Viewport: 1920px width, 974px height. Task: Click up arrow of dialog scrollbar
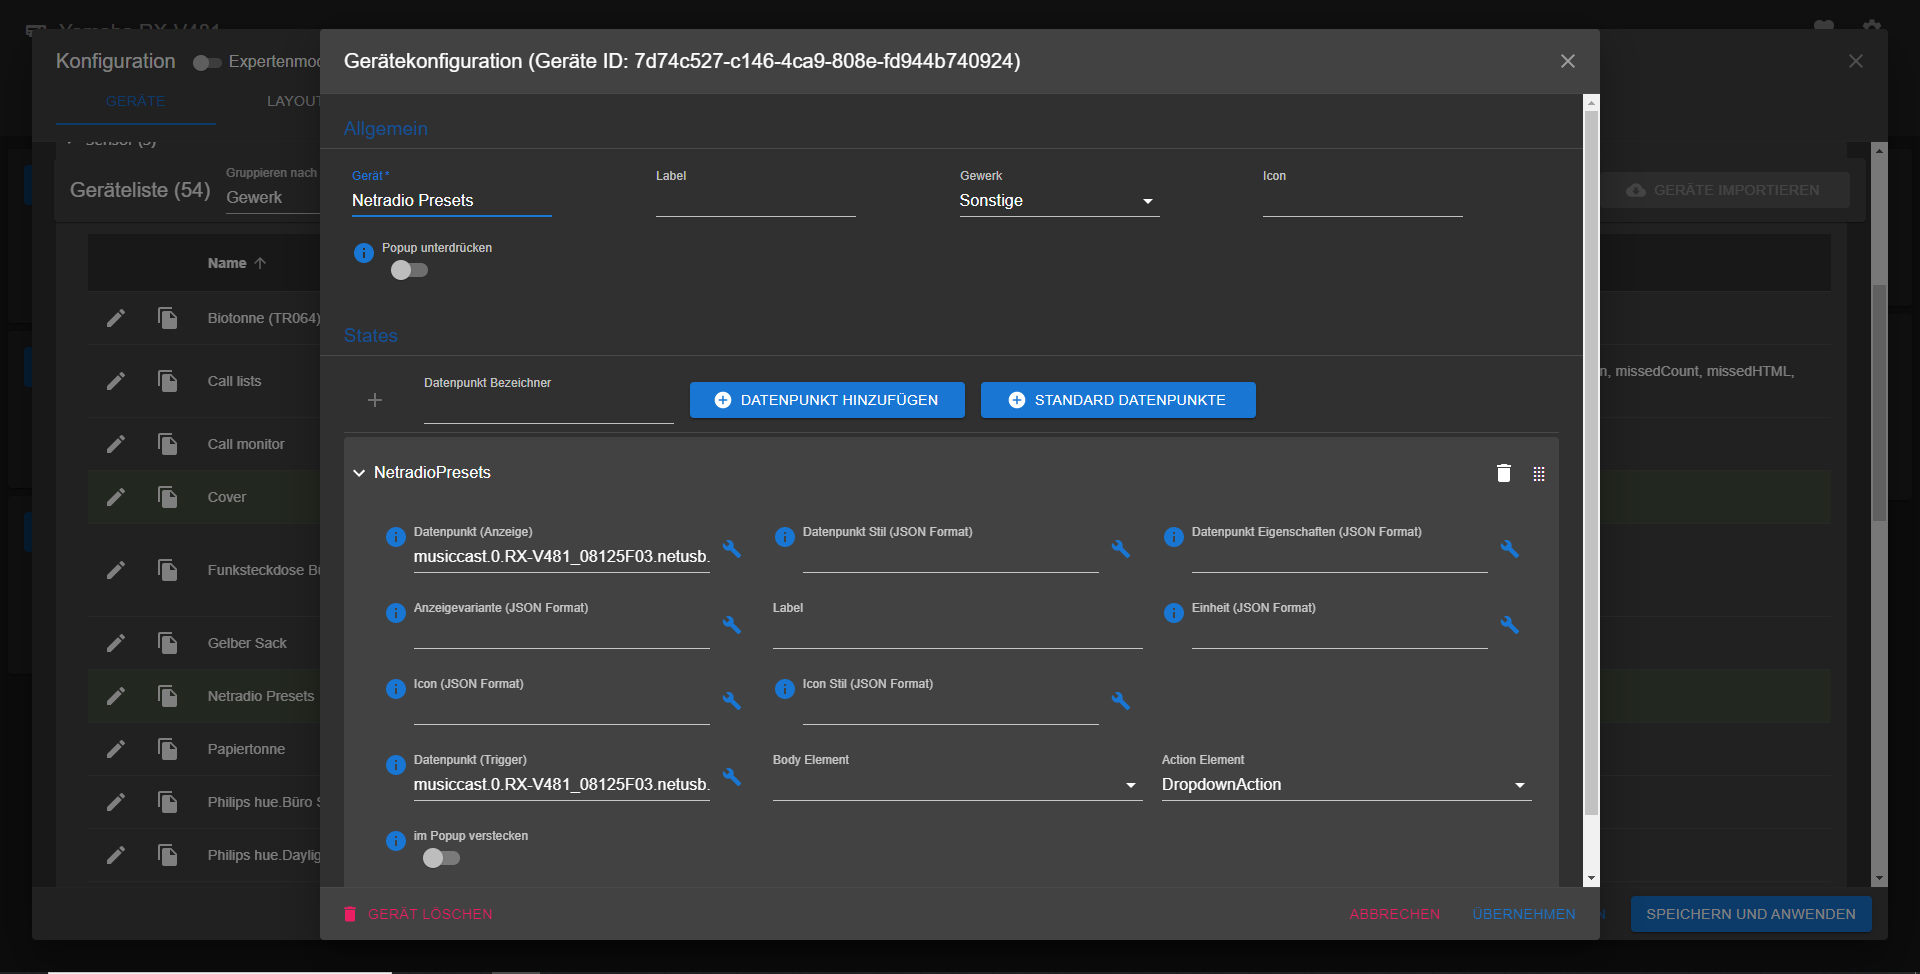point(1591,103)
